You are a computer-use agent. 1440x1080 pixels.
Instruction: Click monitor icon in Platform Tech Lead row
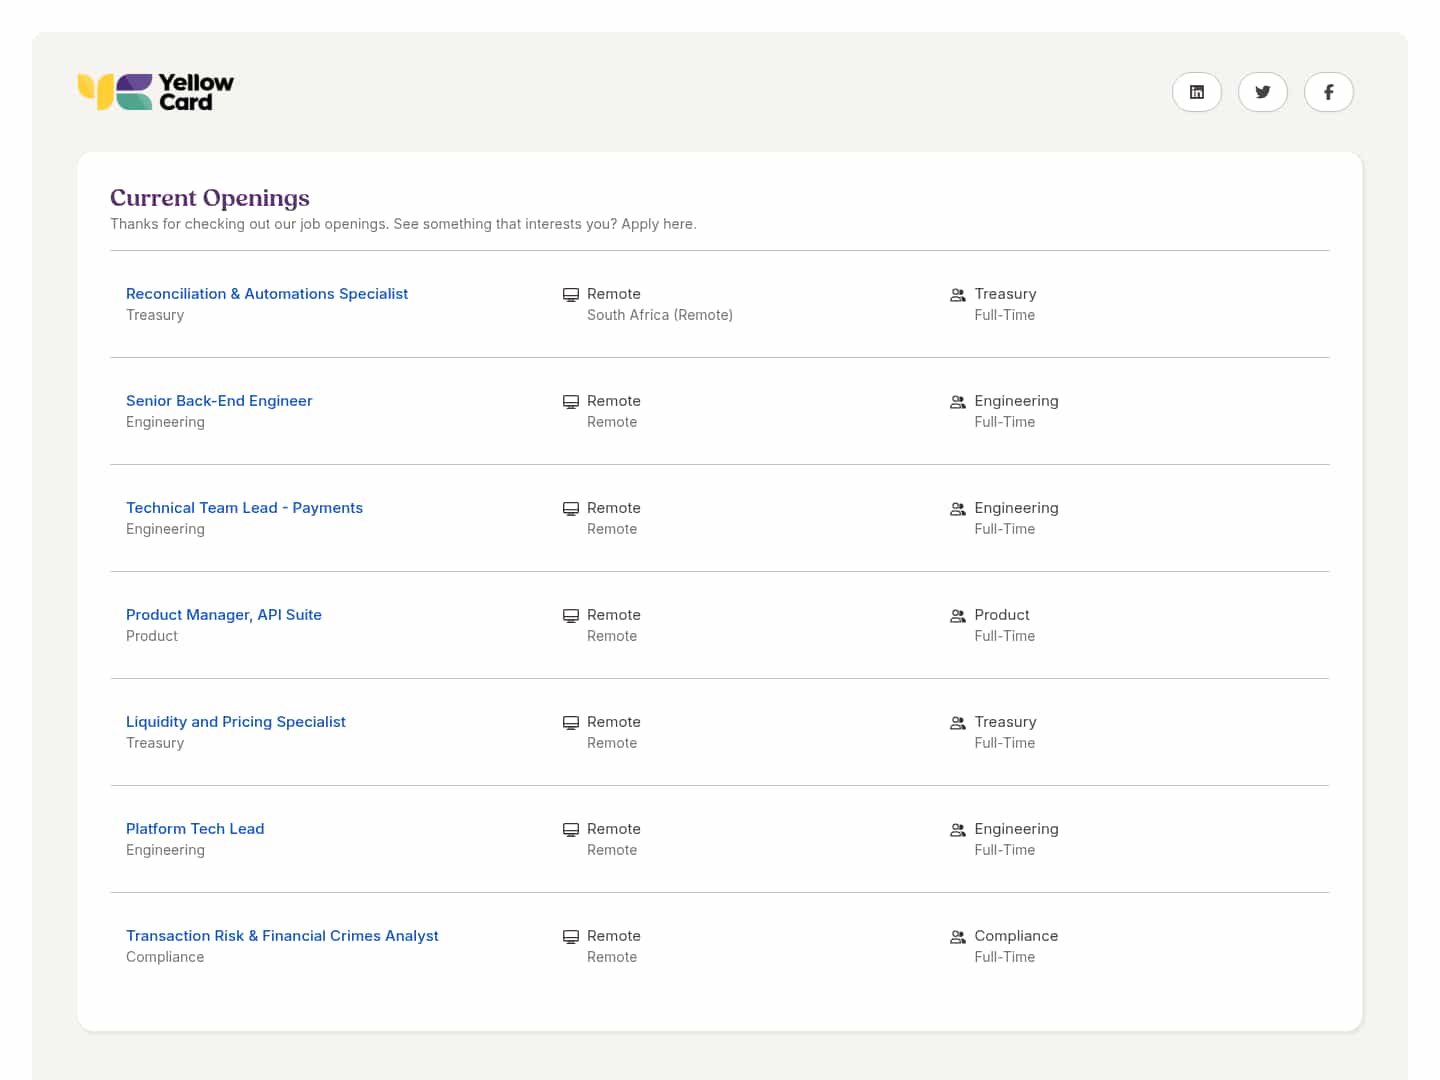point(571,830)
